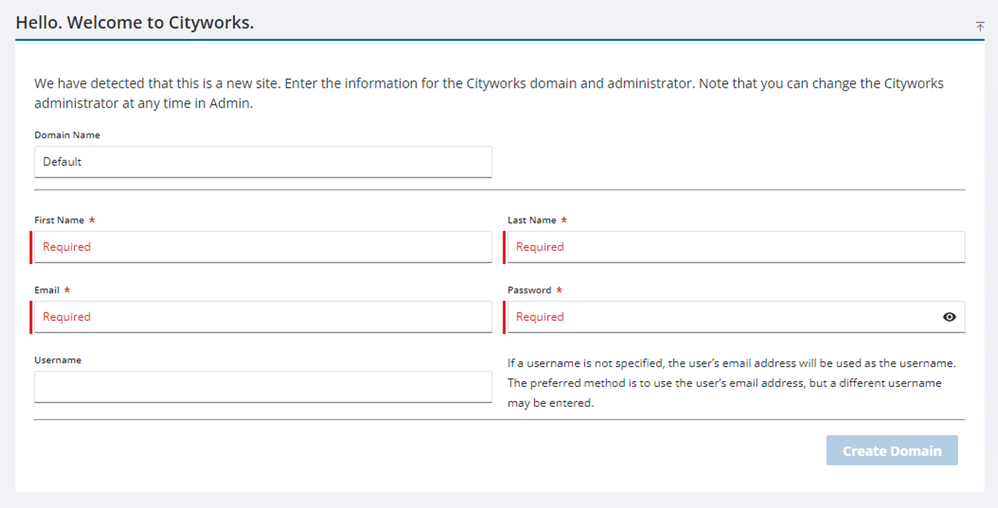This screenshot has height=508, width=998.
Task: Click the Hello. Welcome to Cityworks heading
Action: (134, 22)
